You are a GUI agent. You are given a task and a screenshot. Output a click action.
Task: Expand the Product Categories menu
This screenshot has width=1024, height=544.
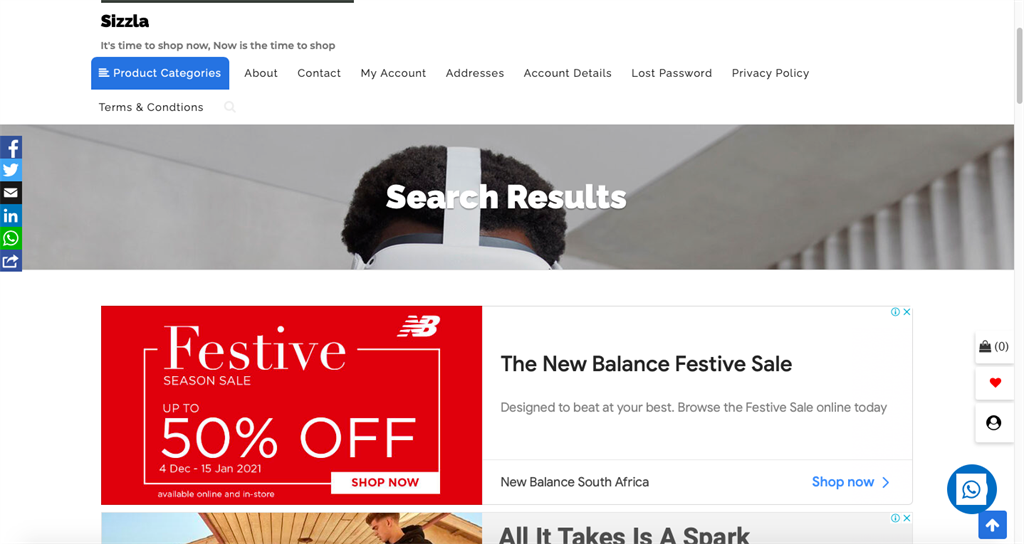click(x=160, y=73)
